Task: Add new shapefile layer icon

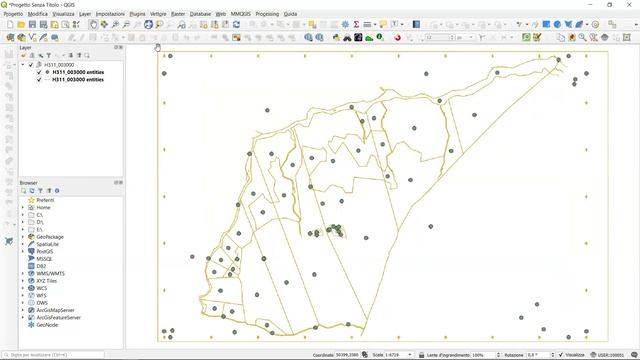Action: tap(32, 38)
